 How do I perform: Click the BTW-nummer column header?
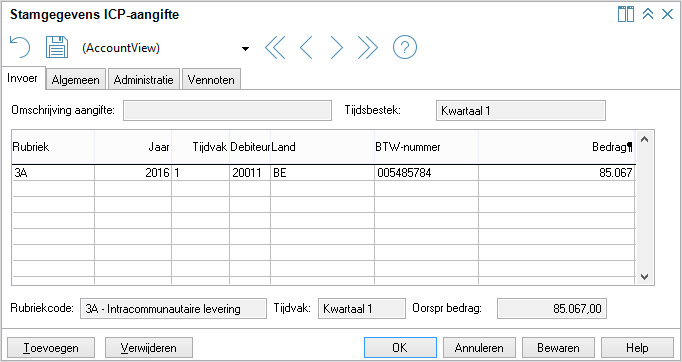click(426, 147)
